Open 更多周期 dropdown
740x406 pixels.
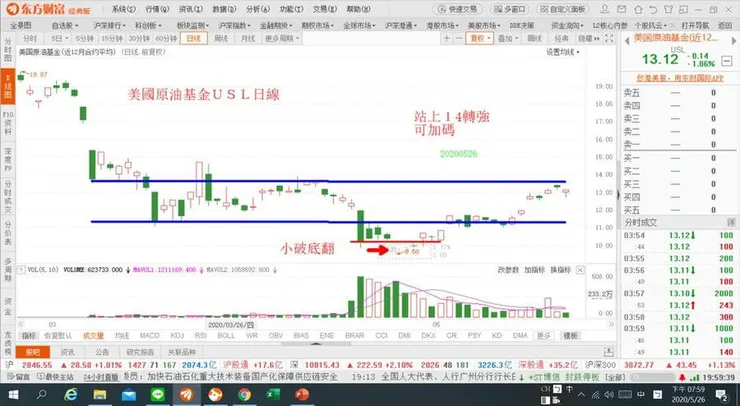tap(282, 38)
